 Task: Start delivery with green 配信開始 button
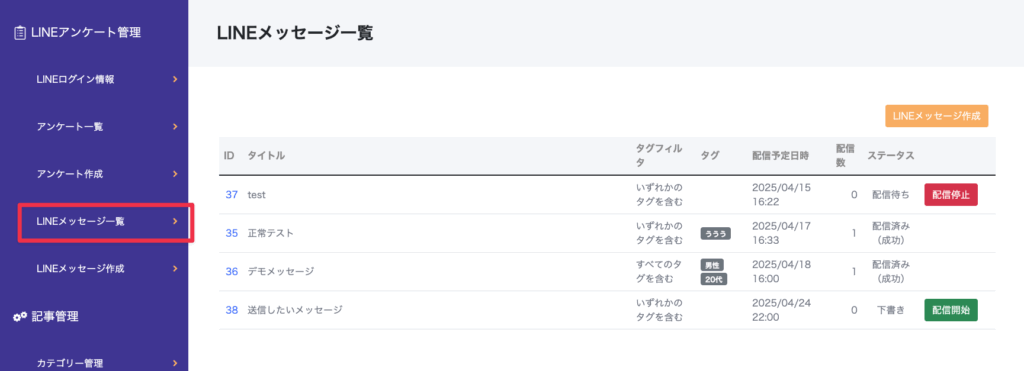tap(951, 310)
